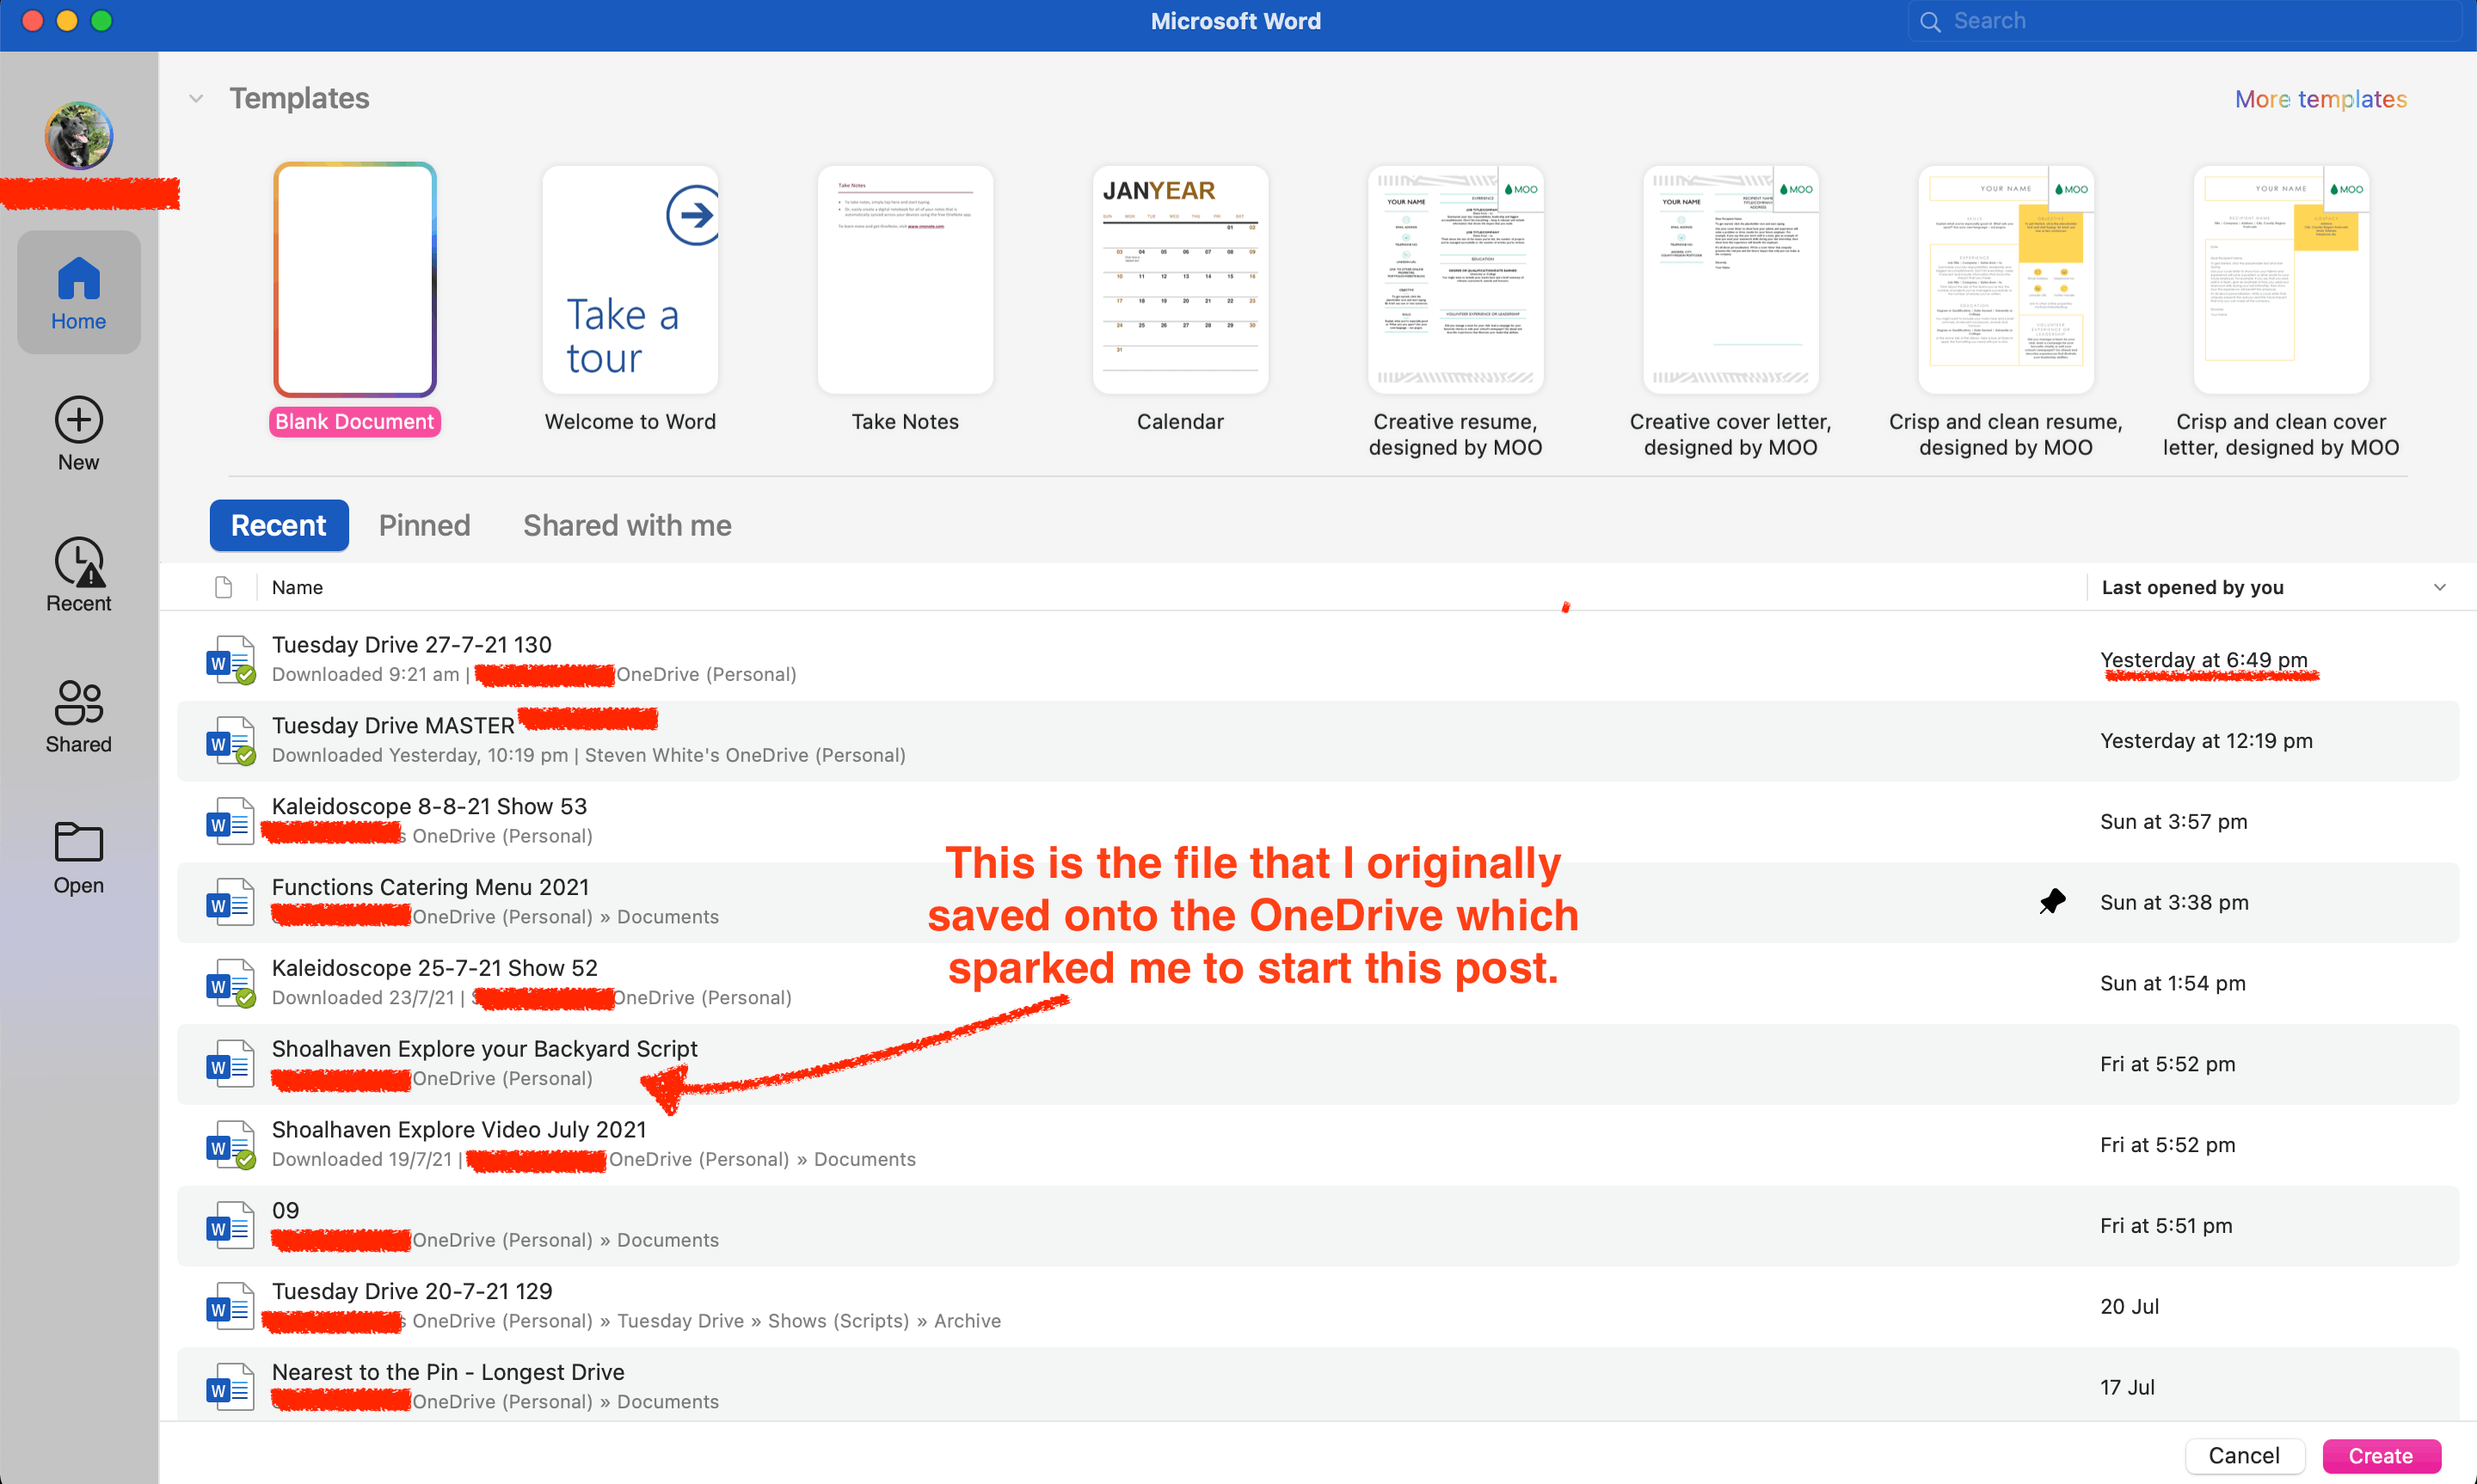Choose the Take a tour template
The height and width of the screenshot is (1484, 2477).
(630, 280)
